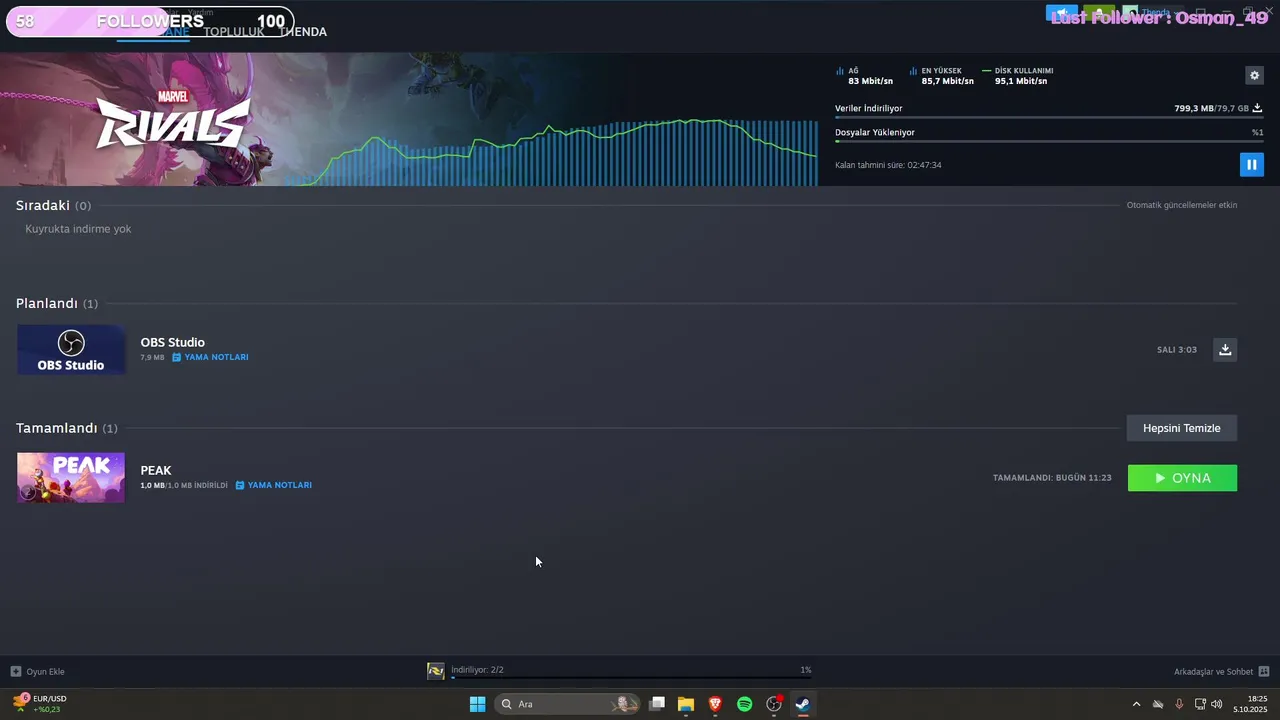Click the PEAK title text
The image size is (1280, 720).
[156, 470]
